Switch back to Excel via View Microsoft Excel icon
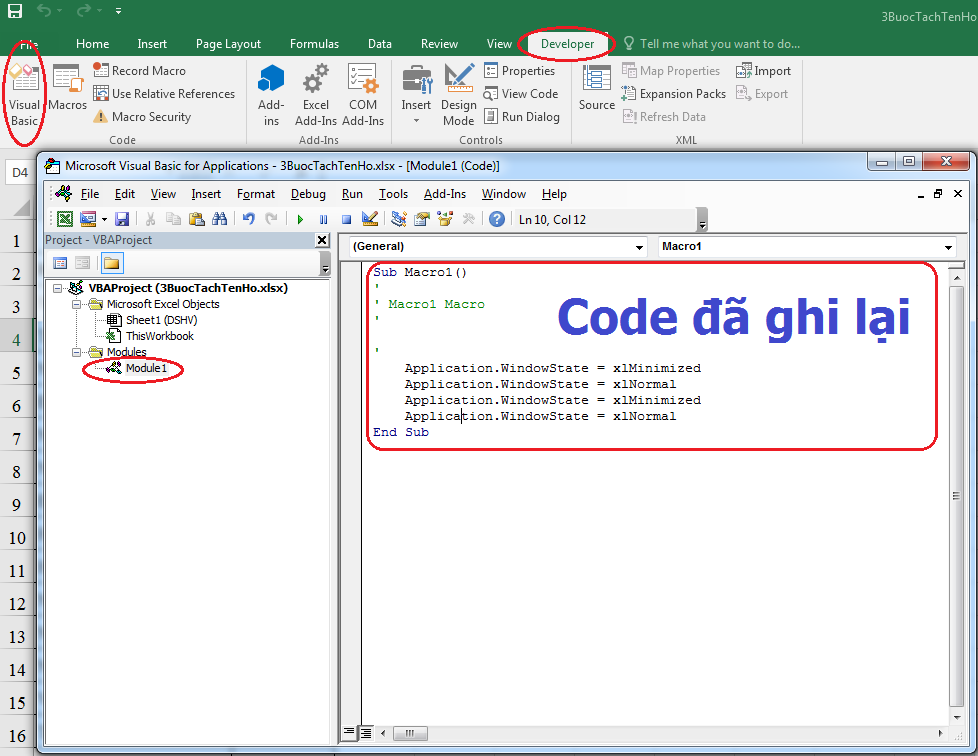Image resolution: width=978 pixels, height=756 pixels. (x=64, y=219)
